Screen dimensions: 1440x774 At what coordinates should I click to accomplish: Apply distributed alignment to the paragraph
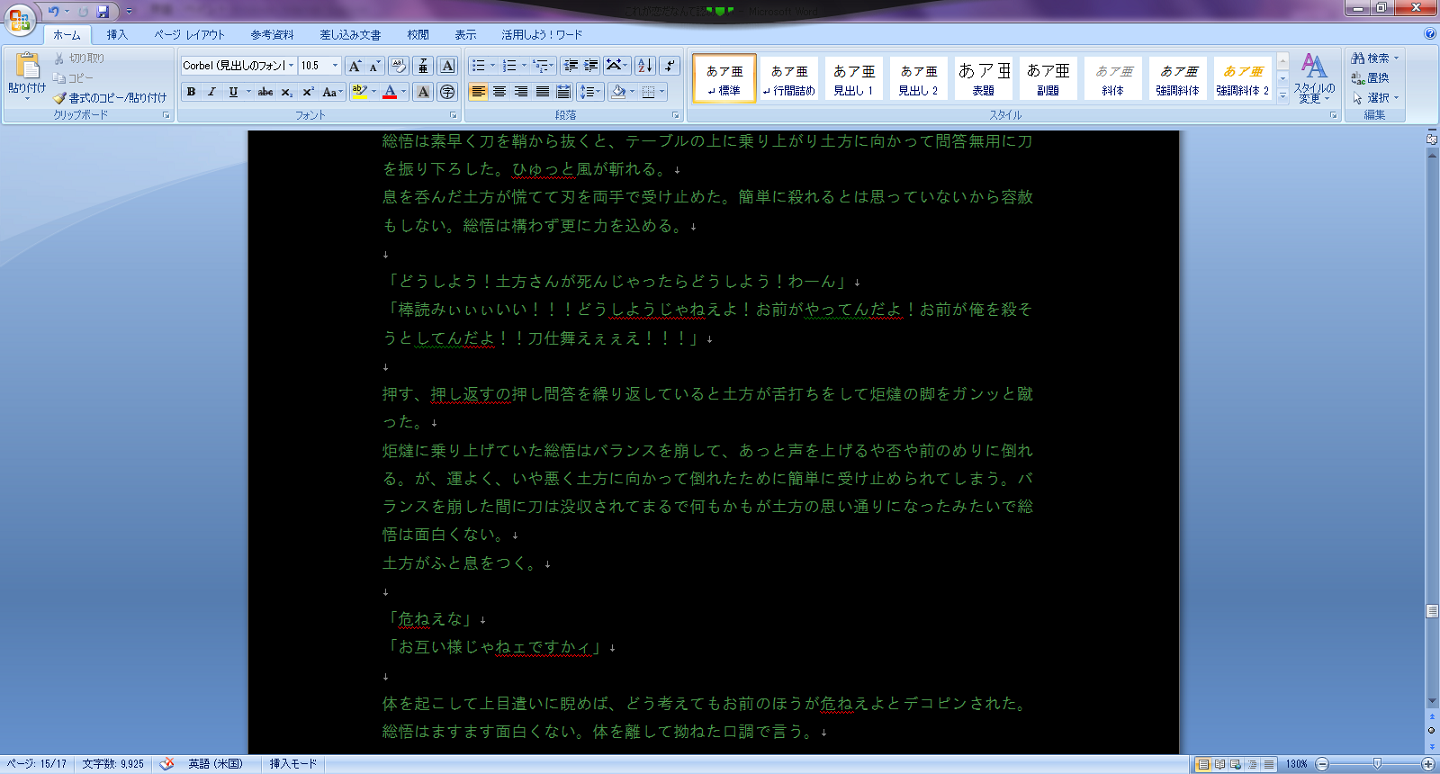pyautogui.click(x=563, y=92)
